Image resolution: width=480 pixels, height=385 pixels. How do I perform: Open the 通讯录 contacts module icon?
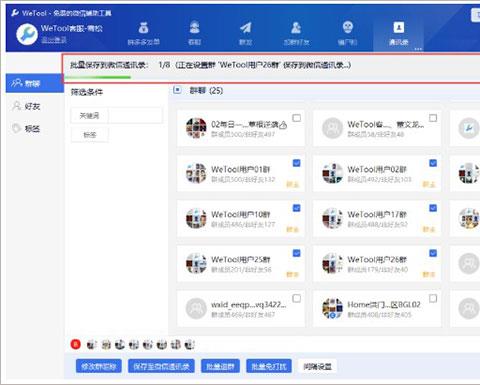(x=399, y=27)
